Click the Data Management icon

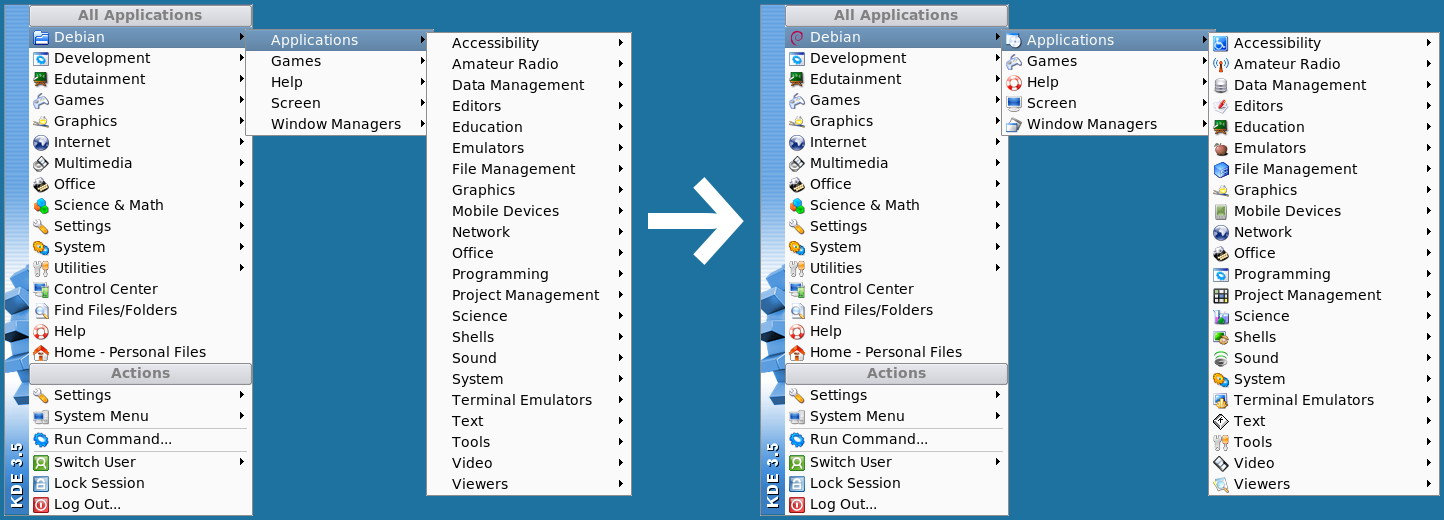coord(1220,85)
